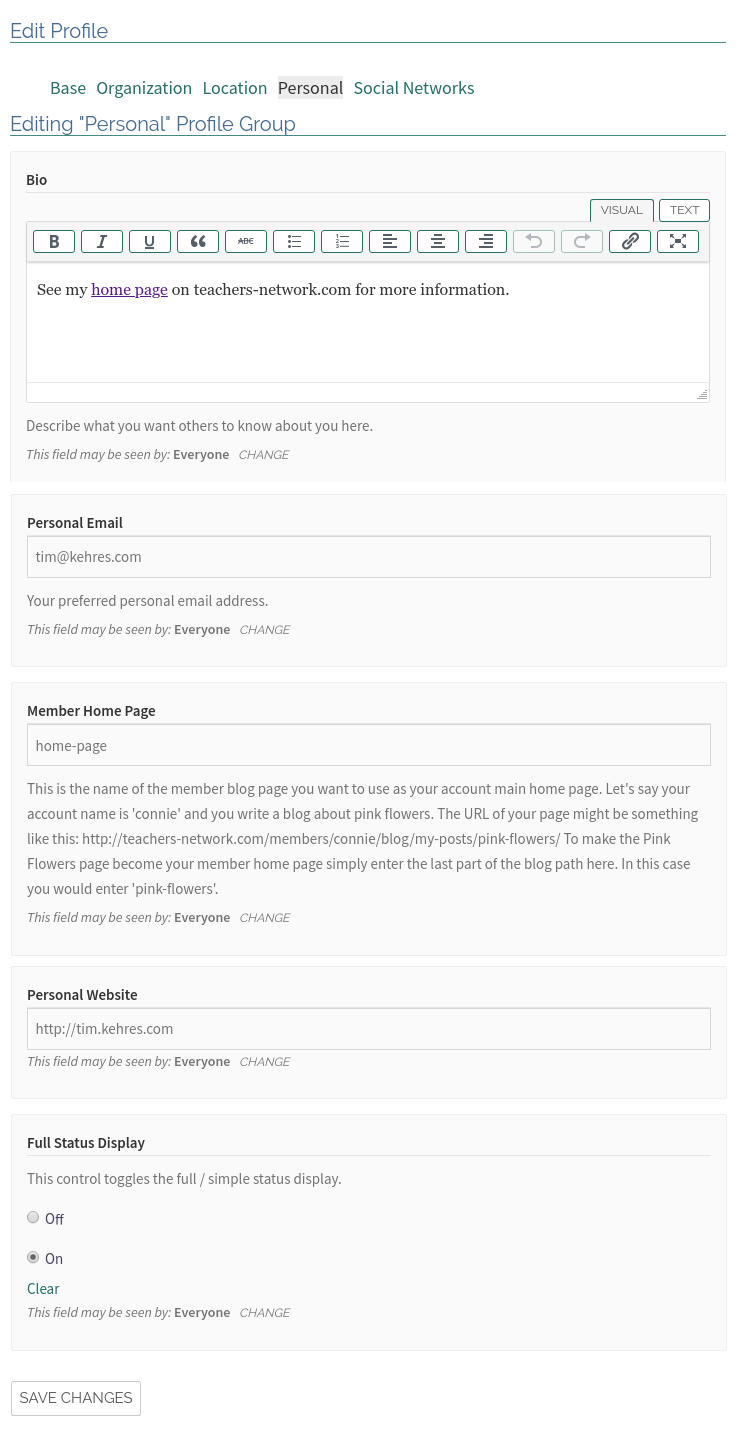Create a bulleted list in the Bio

pyautogui.click(x=294, y=241)
